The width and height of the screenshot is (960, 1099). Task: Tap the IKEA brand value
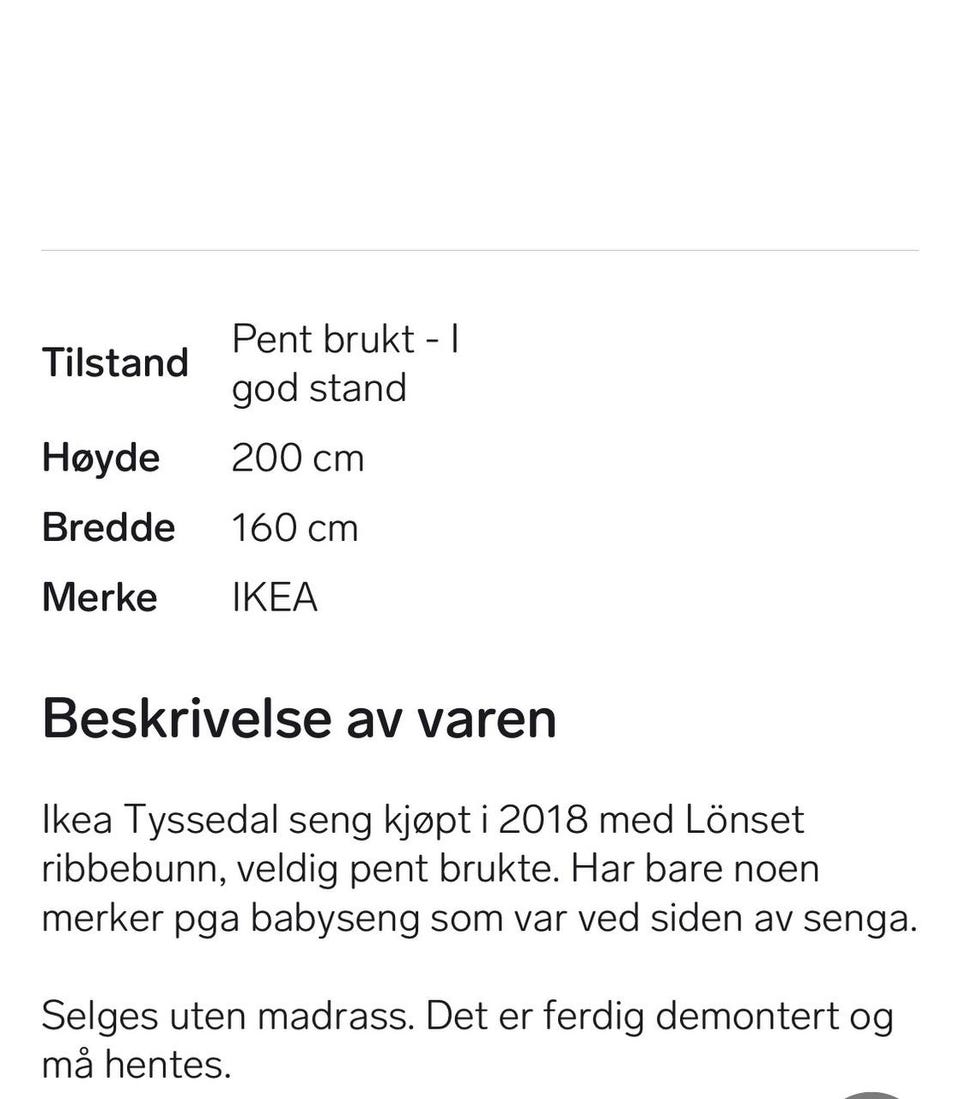(x=275, y=597)
